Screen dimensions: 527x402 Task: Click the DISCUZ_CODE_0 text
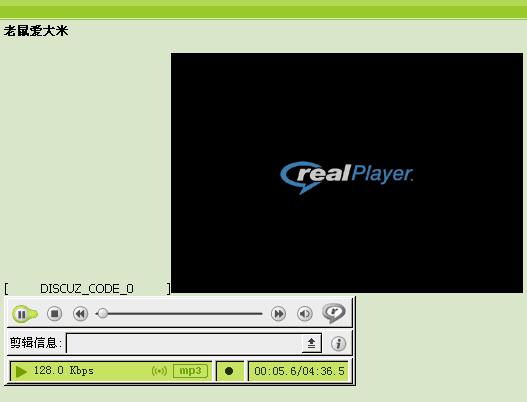[x=87, y=289]
